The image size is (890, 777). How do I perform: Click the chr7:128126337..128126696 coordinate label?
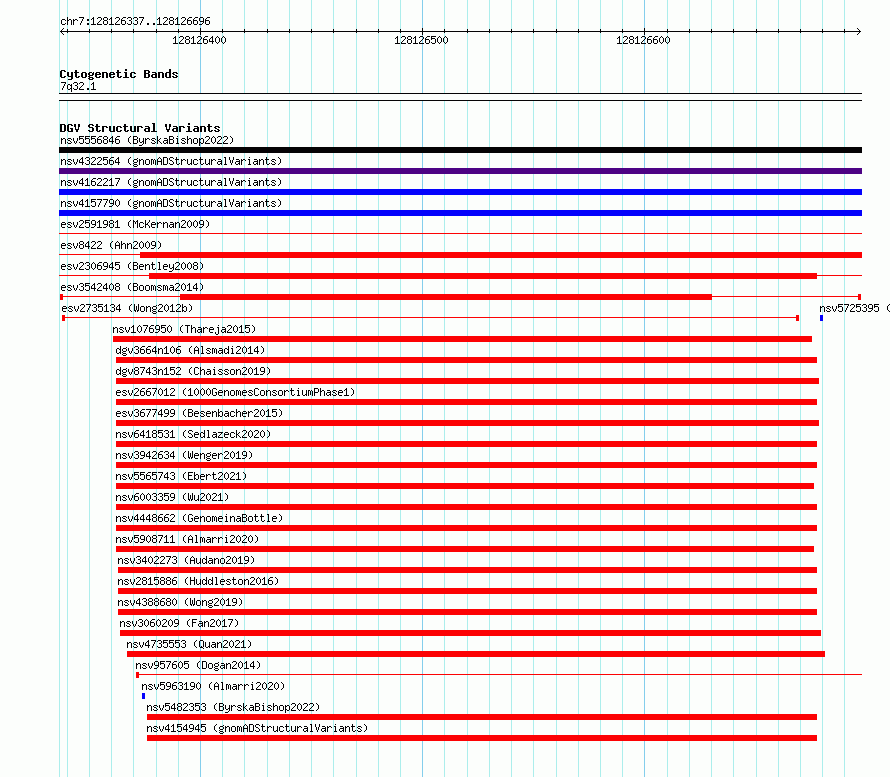135,21
